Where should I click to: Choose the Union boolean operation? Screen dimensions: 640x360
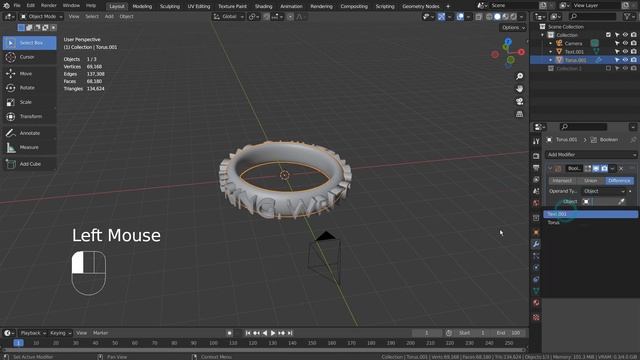[x=591, y=181]
